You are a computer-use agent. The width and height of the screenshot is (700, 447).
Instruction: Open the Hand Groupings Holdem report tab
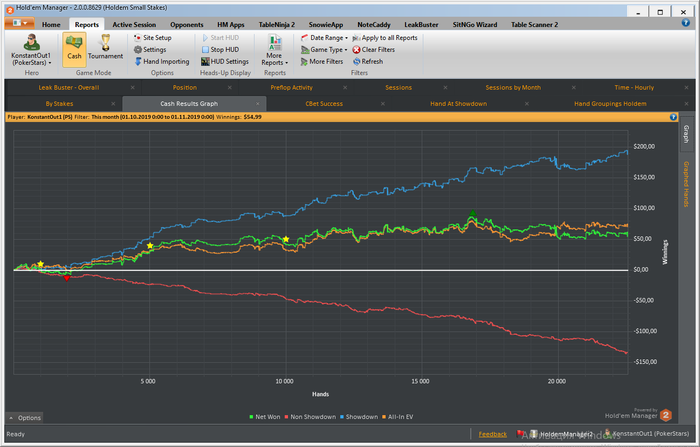click(x=610, y=104)
